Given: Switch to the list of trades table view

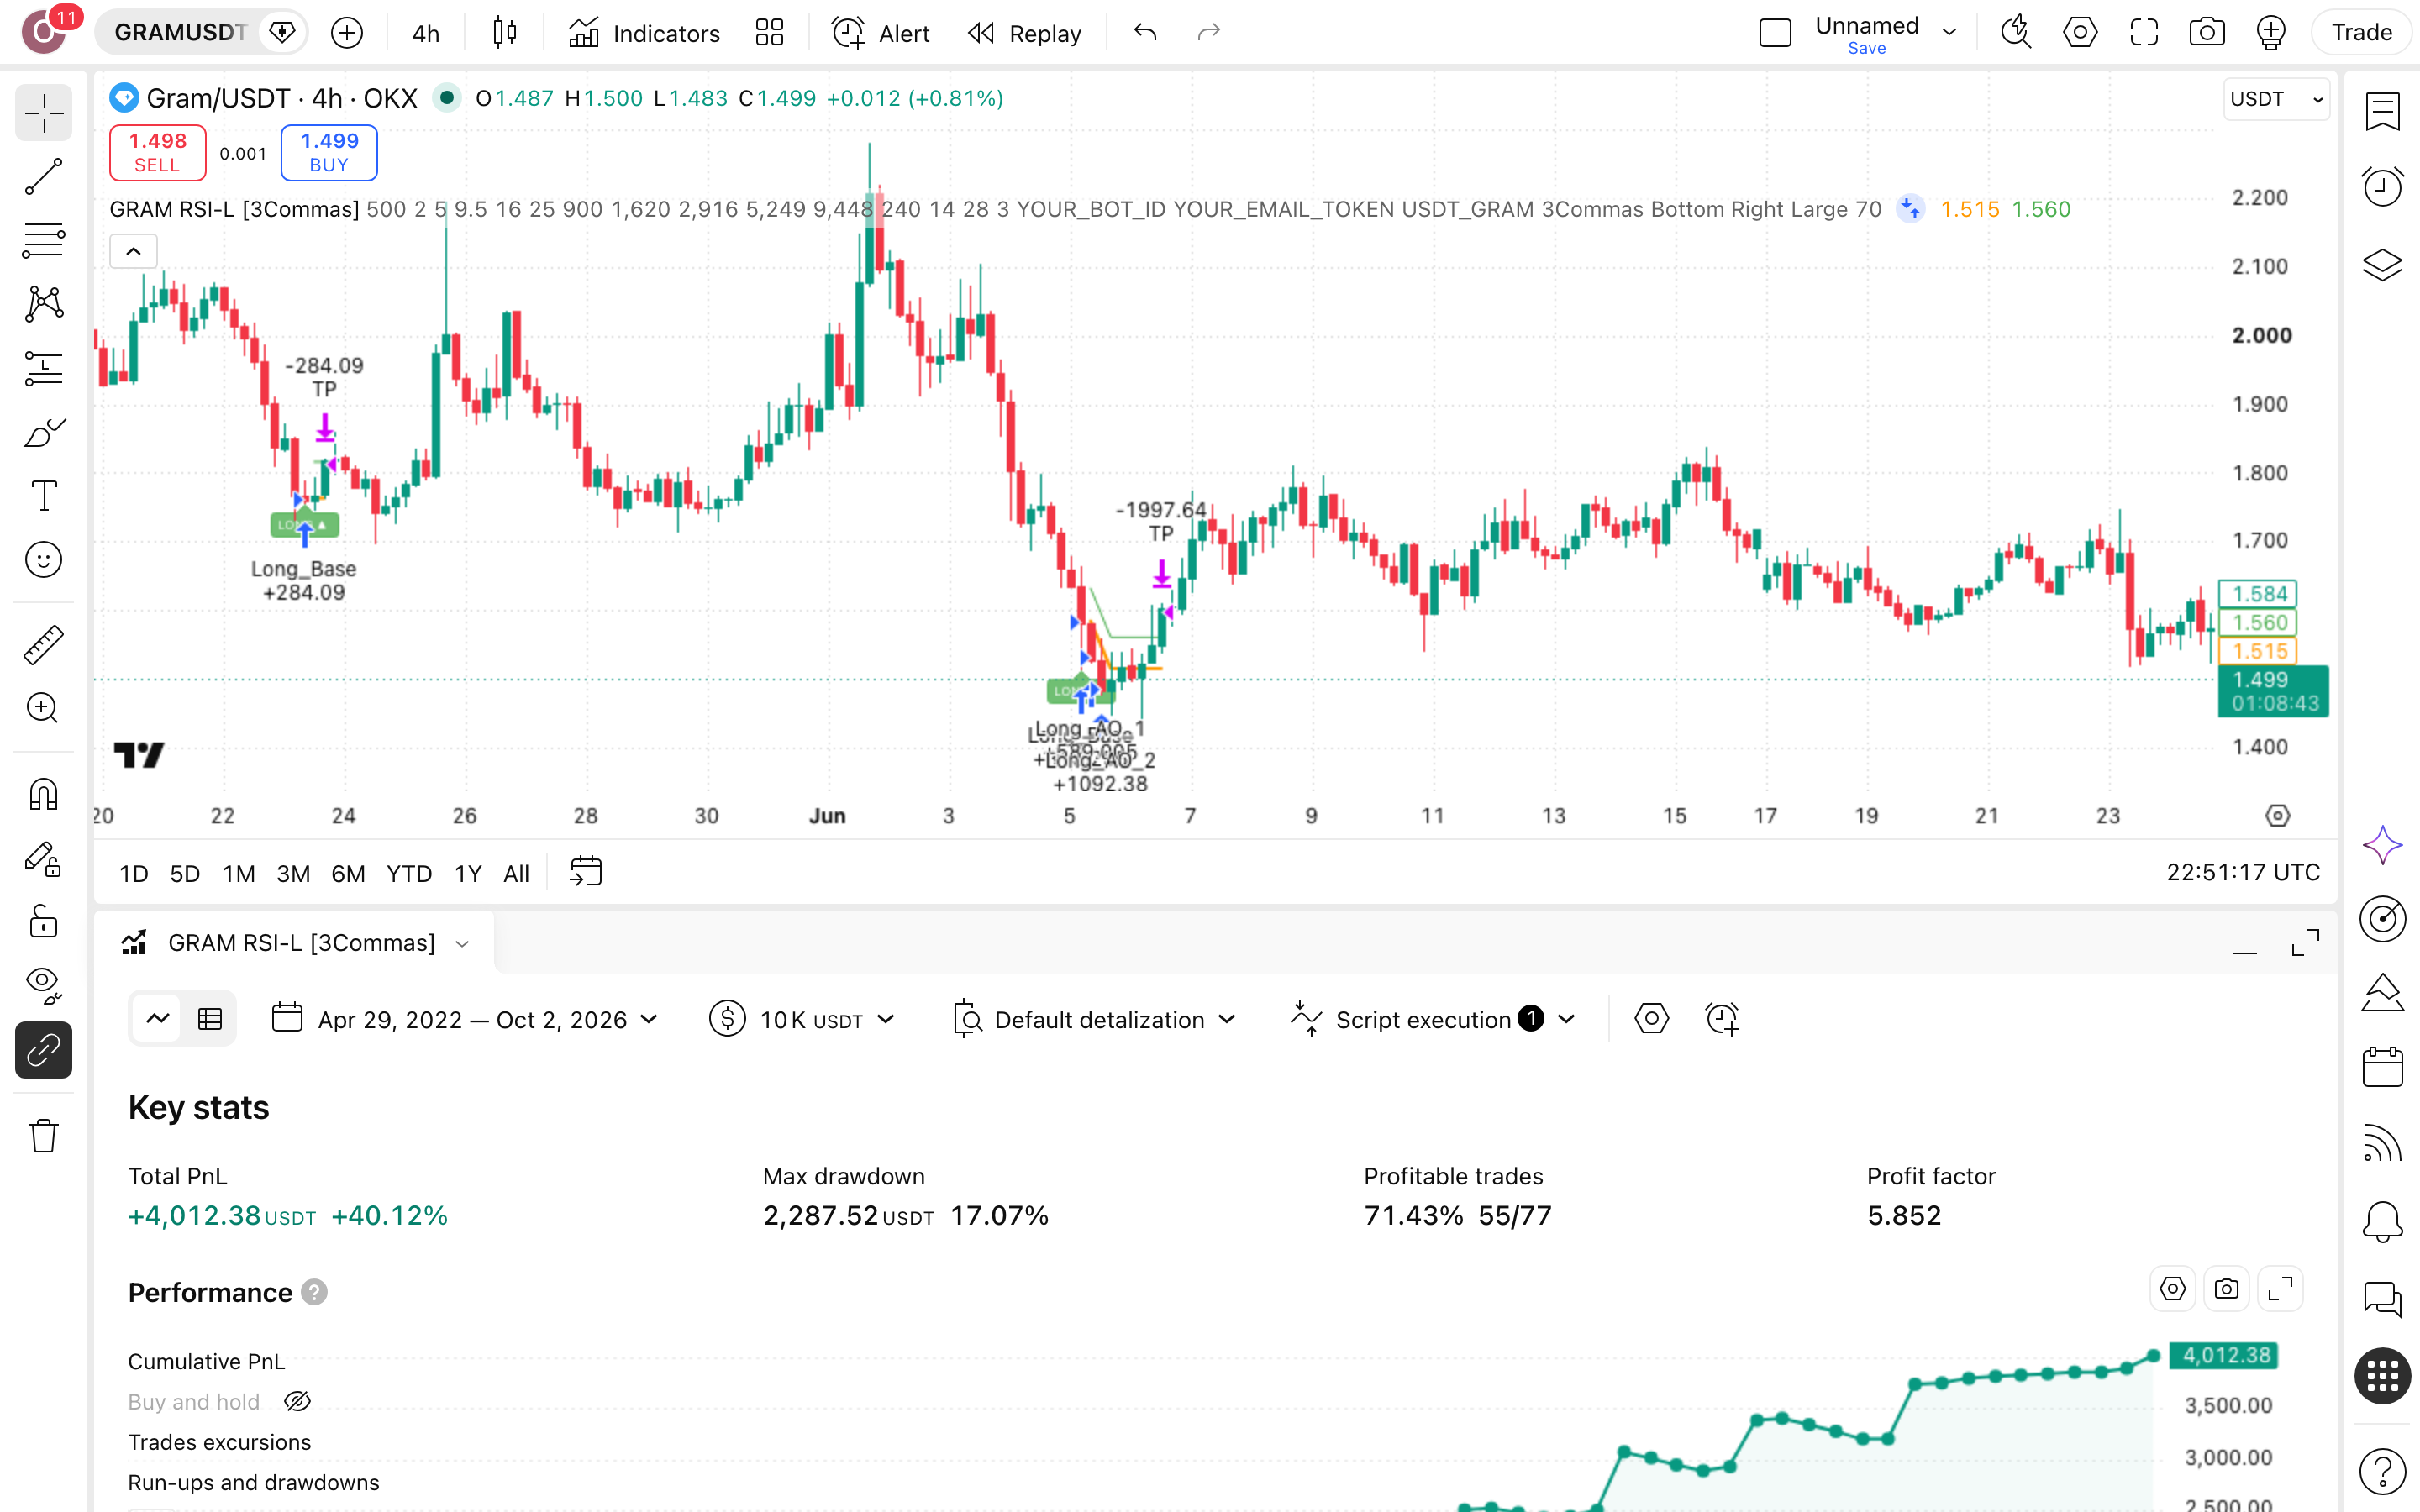Looking at the screenshot, I should (x=210, y=1019).
